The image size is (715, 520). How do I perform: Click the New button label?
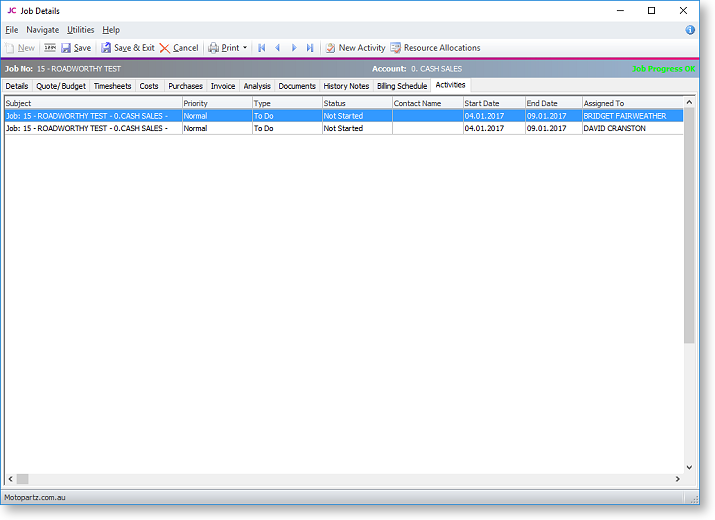coord(26,48)
